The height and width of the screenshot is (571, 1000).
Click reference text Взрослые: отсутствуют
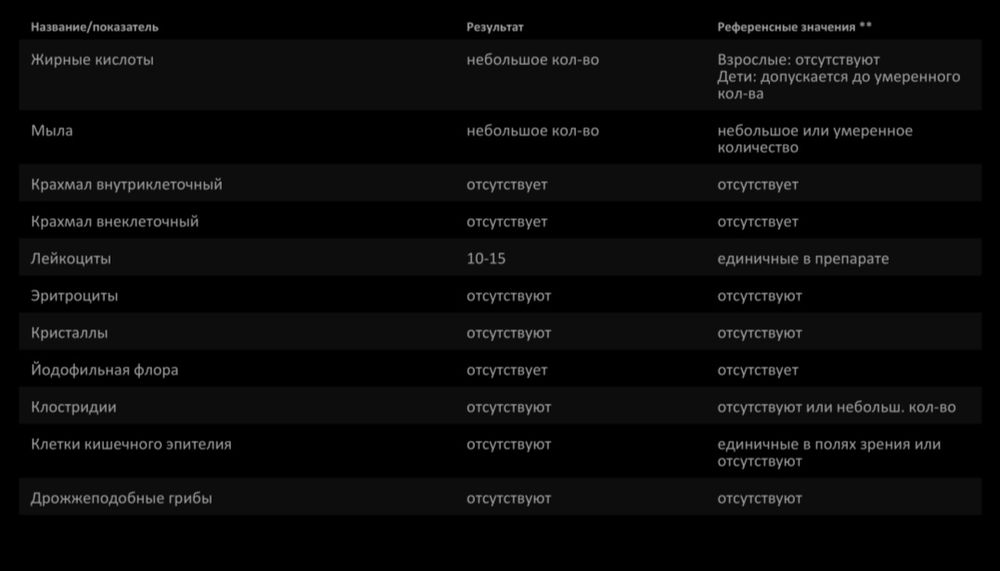[798, 60]
